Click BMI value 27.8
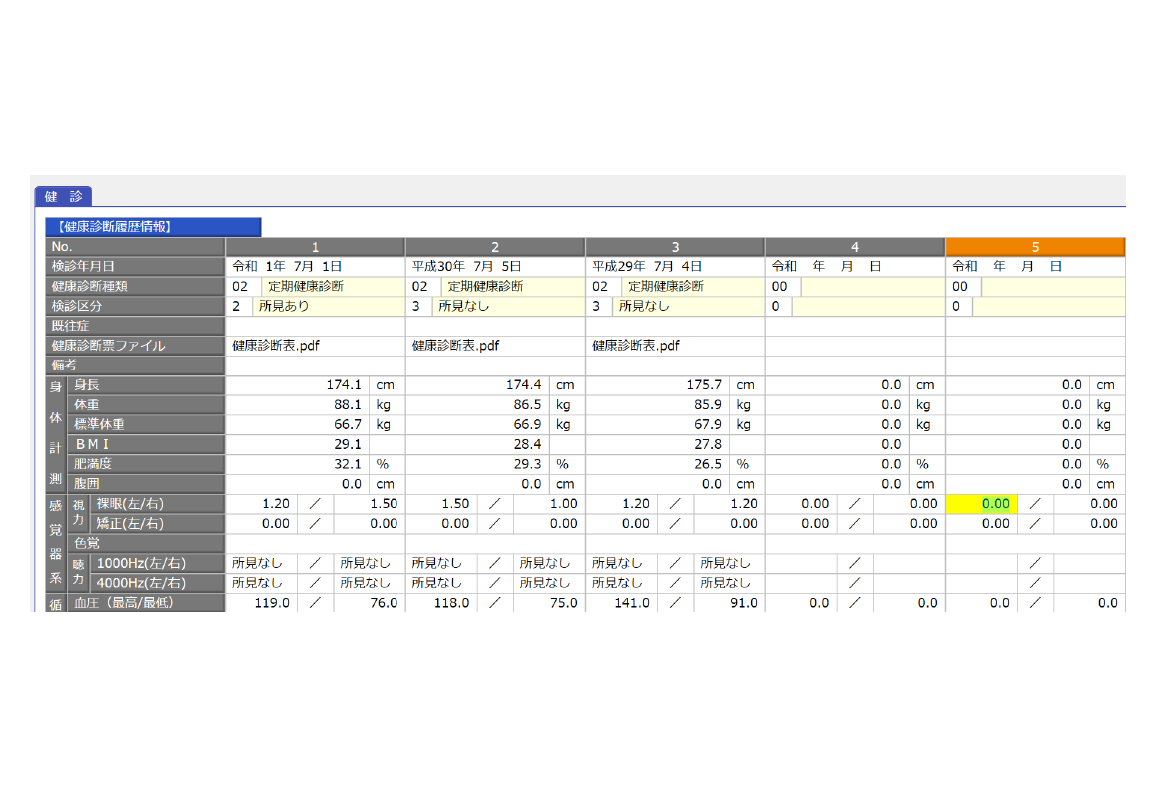 pyautogui.click(x=658, y=444)
